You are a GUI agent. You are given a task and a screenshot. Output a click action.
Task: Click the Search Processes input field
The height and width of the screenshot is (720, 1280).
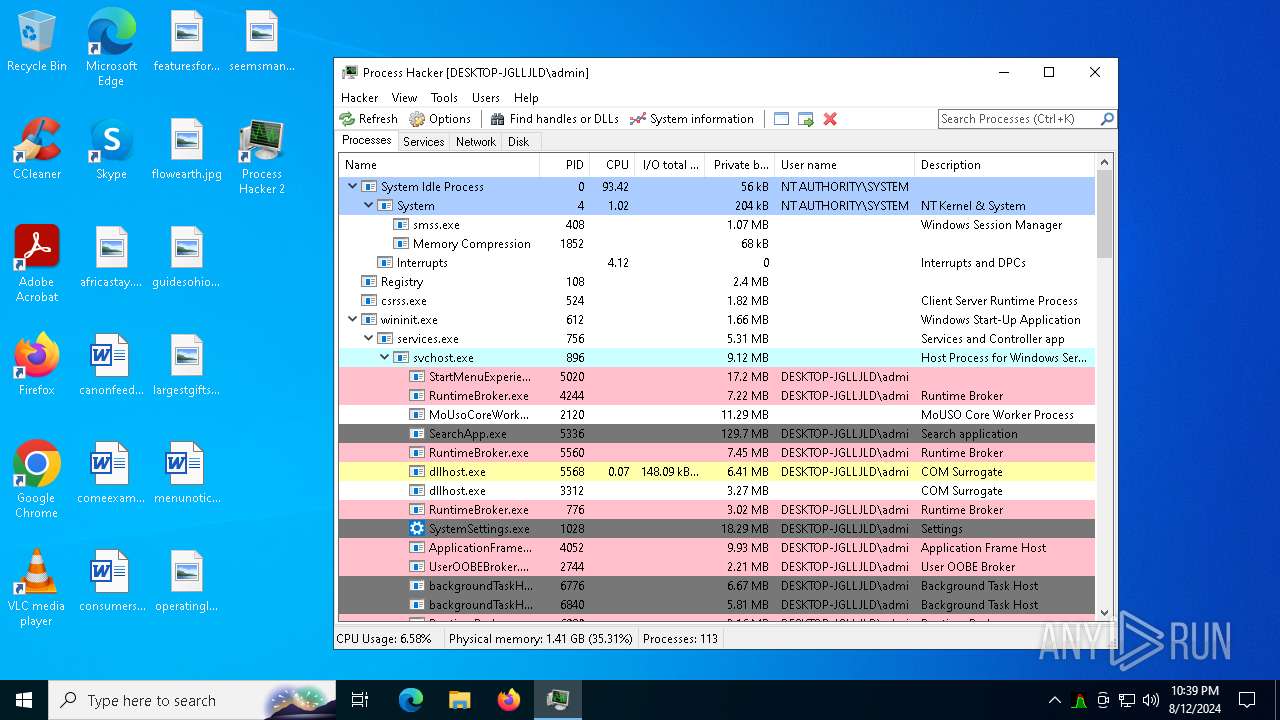[1019, 119]
